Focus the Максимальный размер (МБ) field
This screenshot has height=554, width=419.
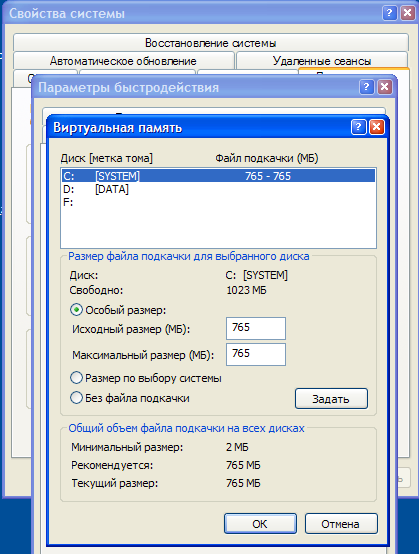(256, 354)
